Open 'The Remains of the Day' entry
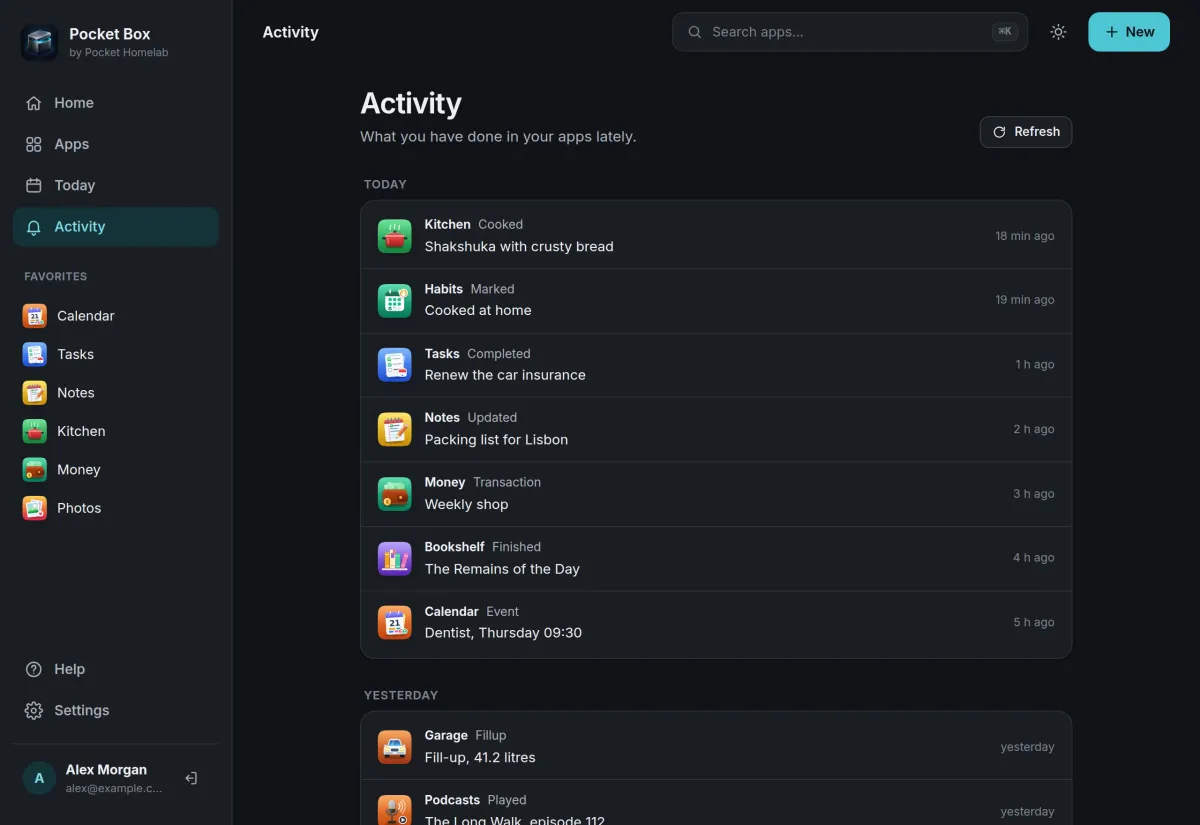 pyautogui.click(x=716, y=558)
